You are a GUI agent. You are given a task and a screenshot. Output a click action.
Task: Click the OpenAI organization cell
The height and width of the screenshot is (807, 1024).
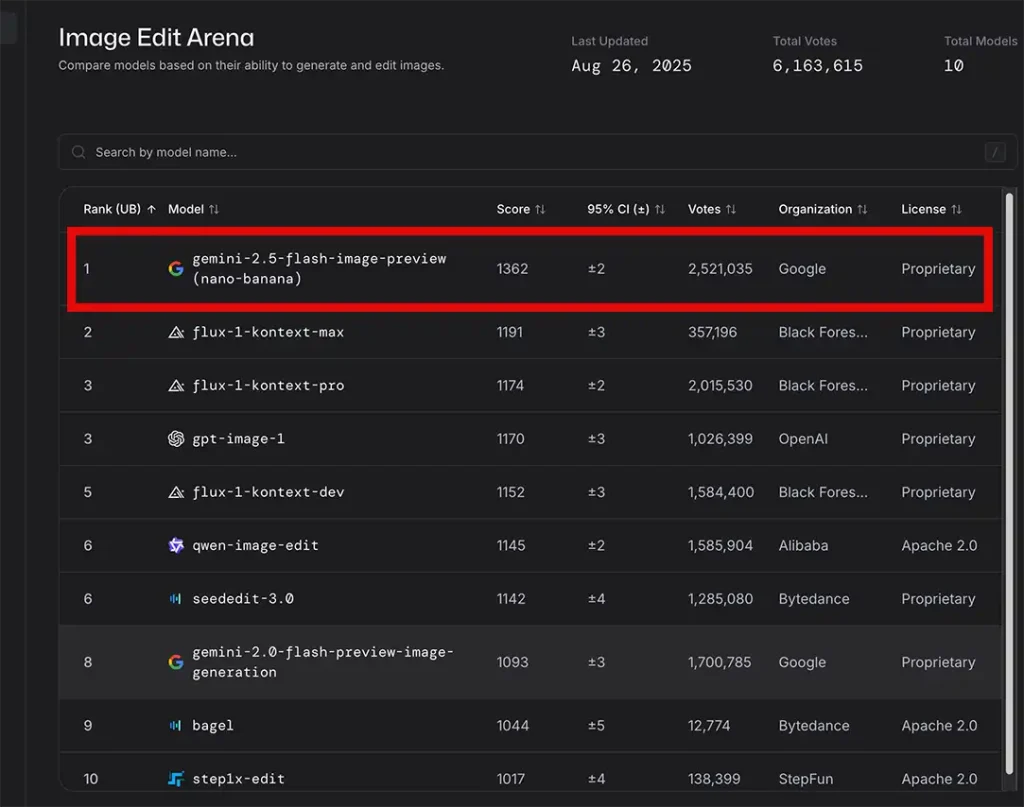pyautogui.click(x=803, y=439)
